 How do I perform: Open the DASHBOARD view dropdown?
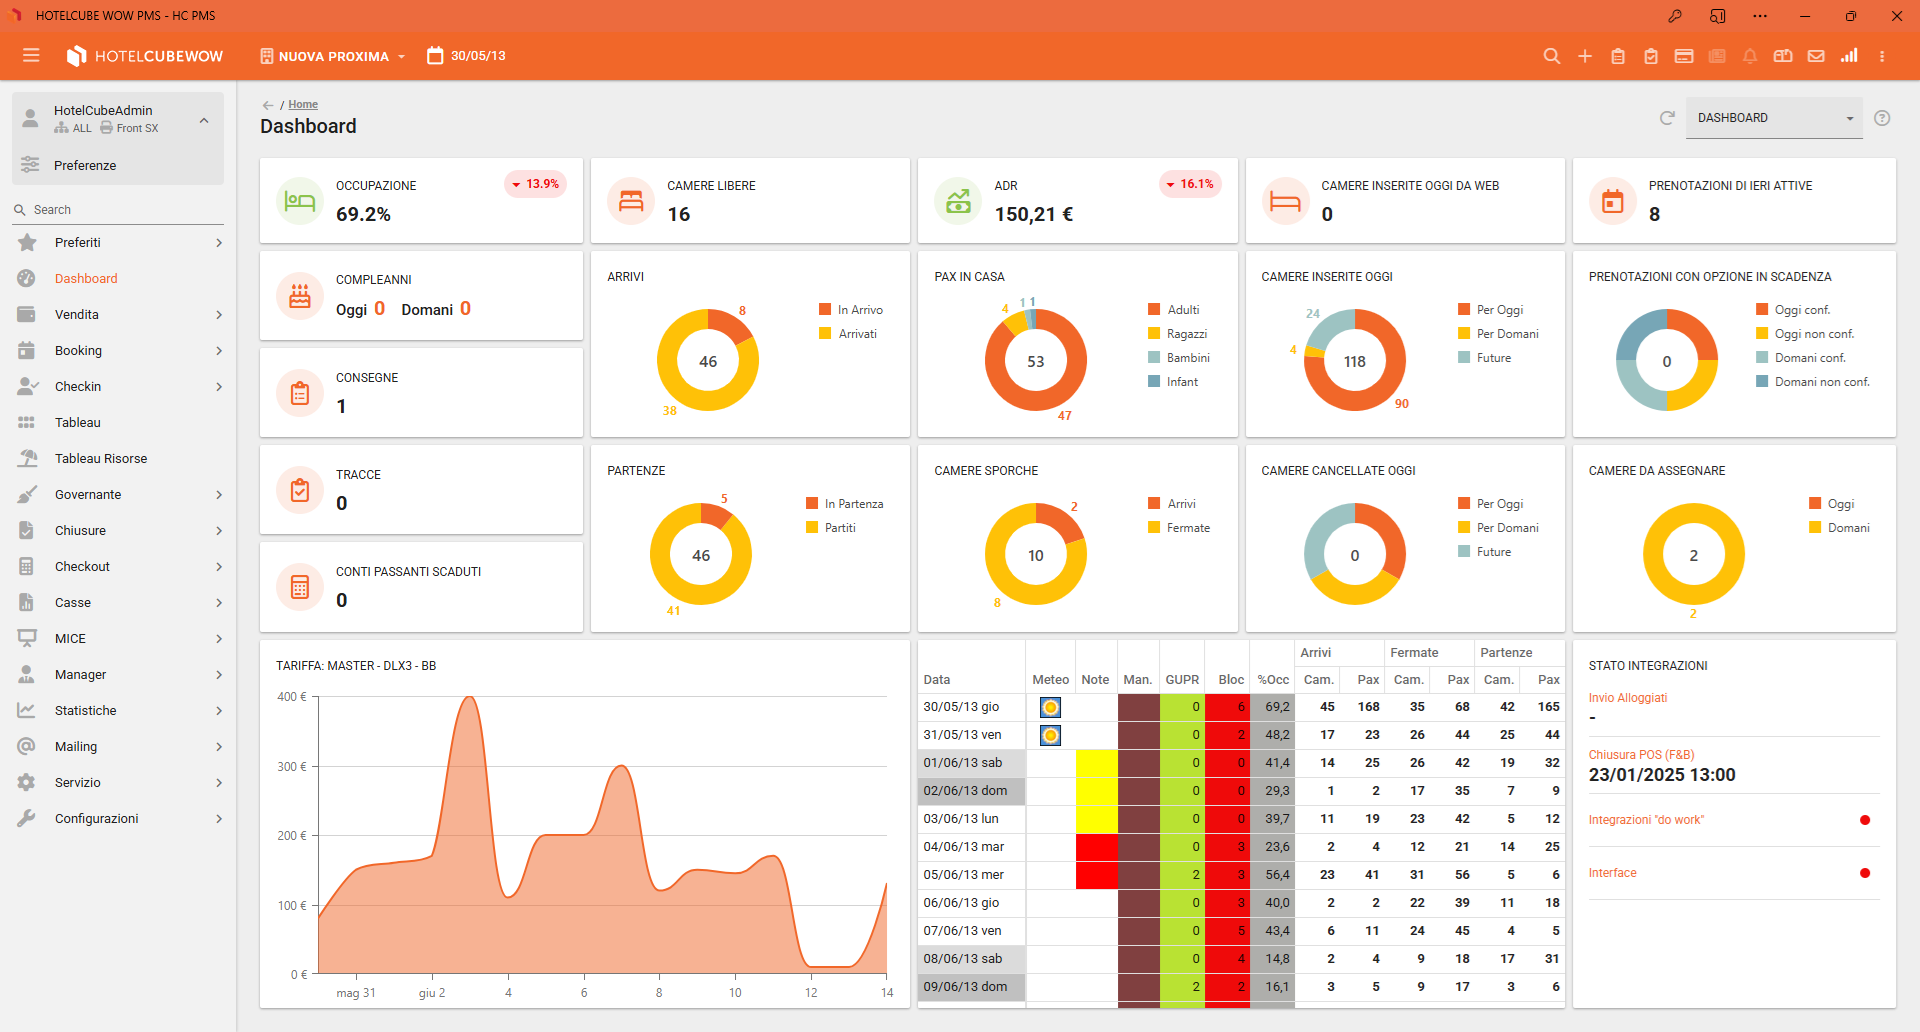tap(1774, 118)
